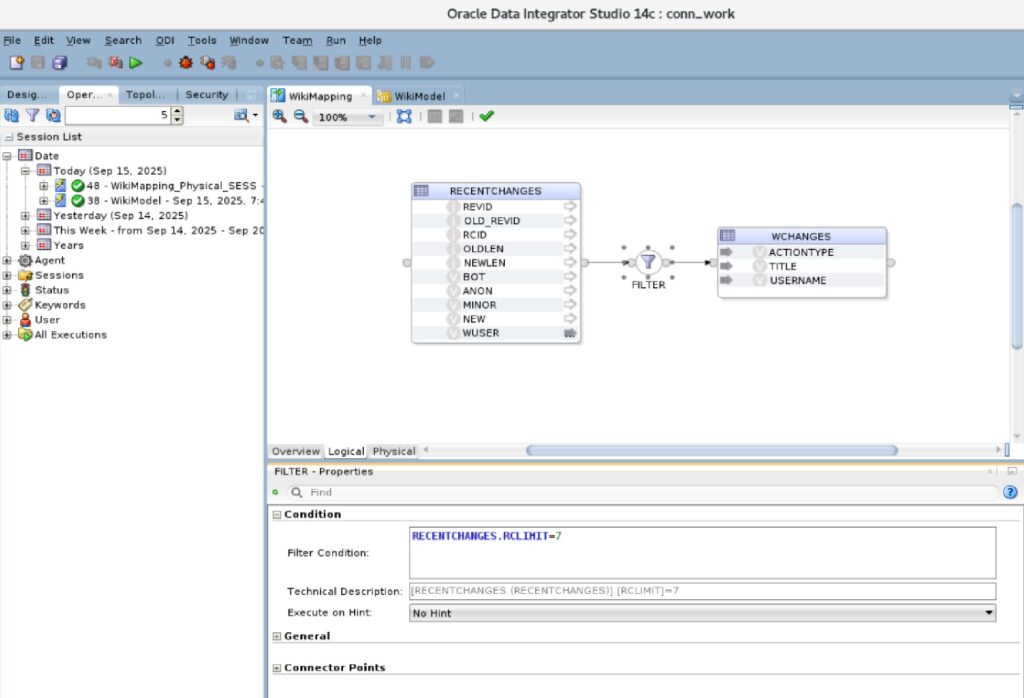Run the mapping with green play icon
1024x698 pixels.
[x=136, y=63]
